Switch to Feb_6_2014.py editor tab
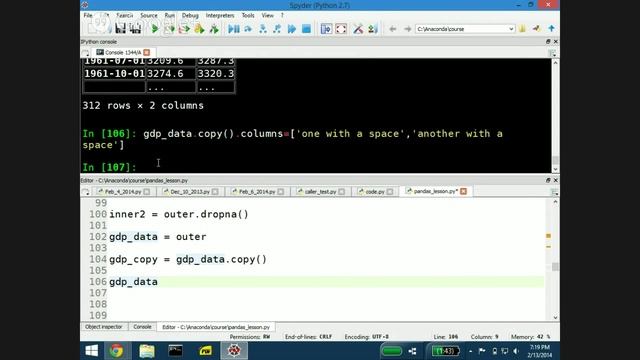Image resolution: width=640 pixels, height=360 pixels. (x=257, y=191)
